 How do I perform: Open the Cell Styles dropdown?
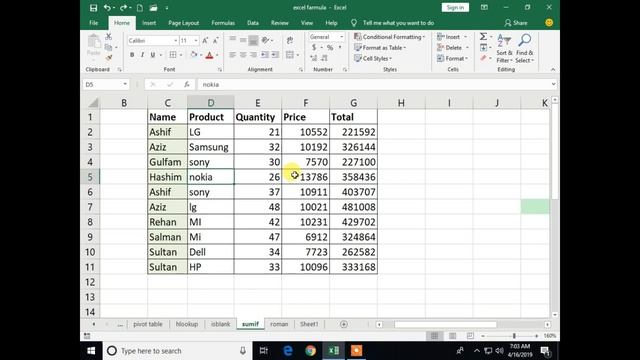pyautogui.click(x=373, y=58)
